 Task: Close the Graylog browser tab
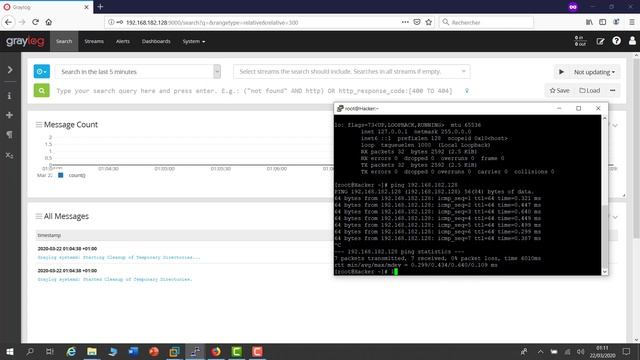point(87,7)
